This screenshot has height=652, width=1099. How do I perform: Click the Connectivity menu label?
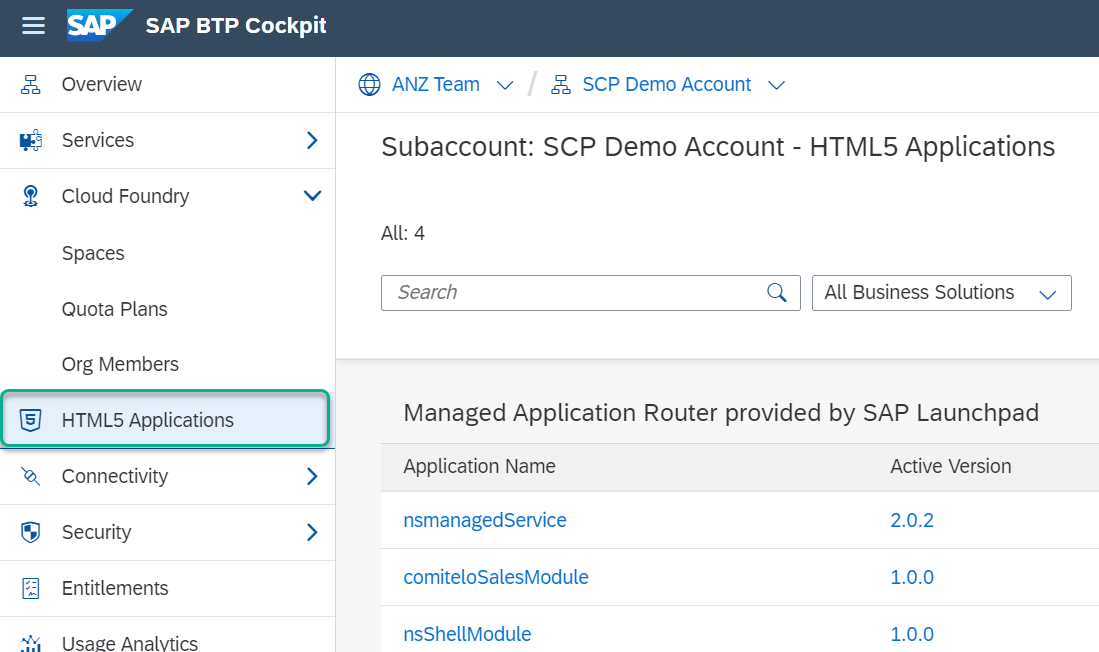click(x=115, y=476)
